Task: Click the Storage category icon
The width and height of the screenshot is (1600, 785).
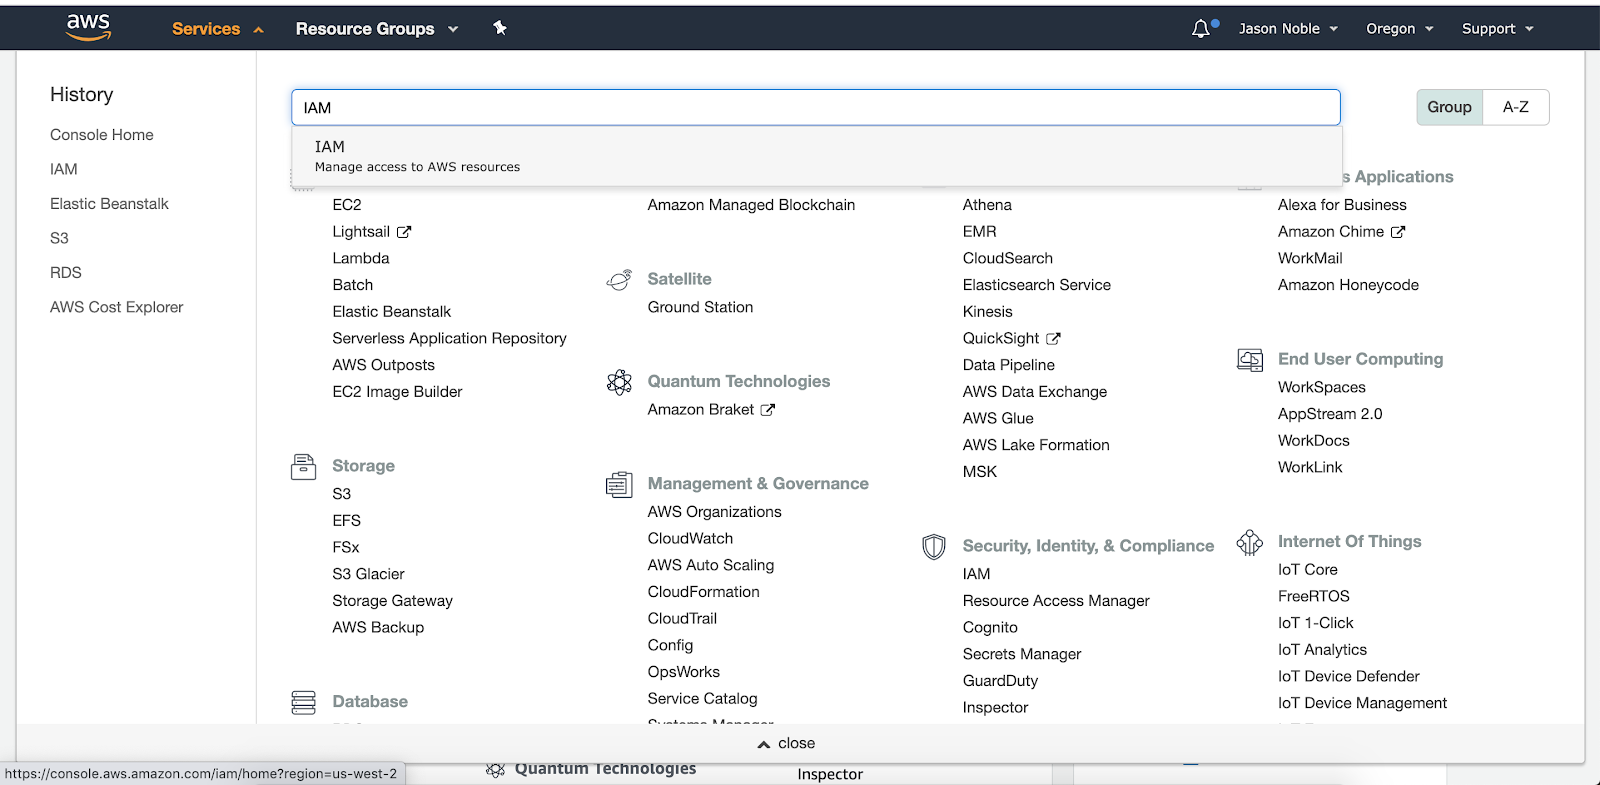Action: point(303,466)
